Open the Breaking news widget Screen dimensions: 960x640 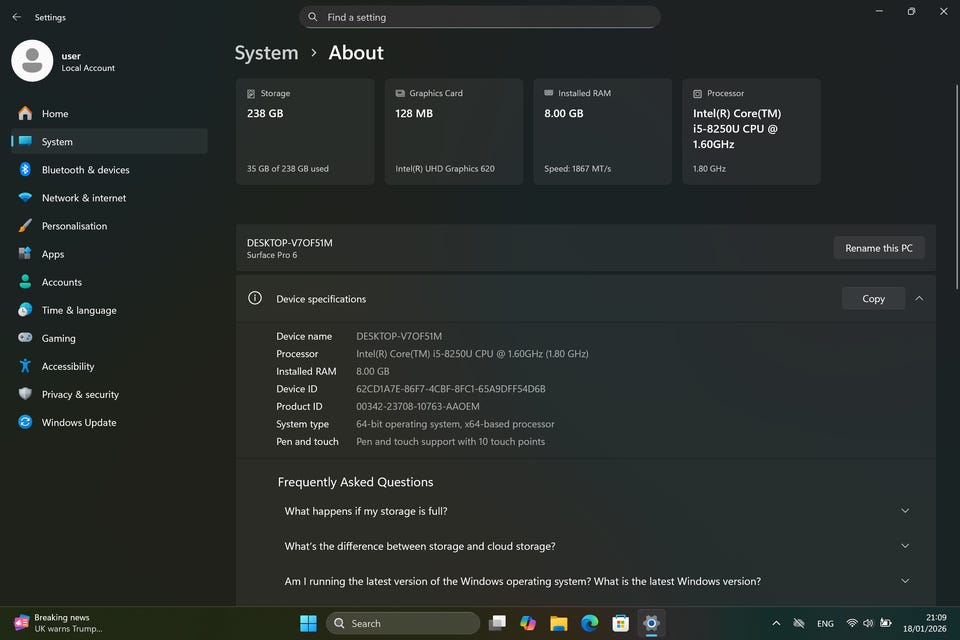pos(59,623)
